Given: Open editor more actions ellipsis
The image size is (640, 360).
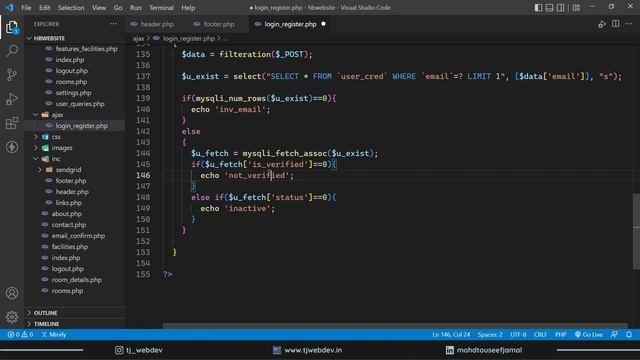Looking at the screenshot, I should coord(629,24).
